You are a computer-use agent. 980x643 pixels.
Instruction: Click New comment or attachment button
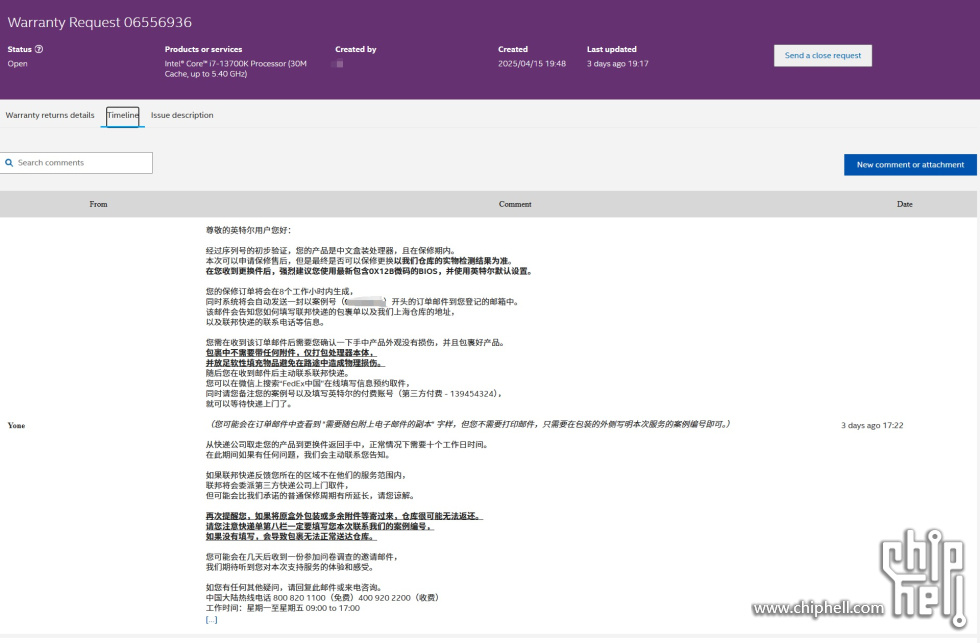pyautogui.click(x=910, y=165)
